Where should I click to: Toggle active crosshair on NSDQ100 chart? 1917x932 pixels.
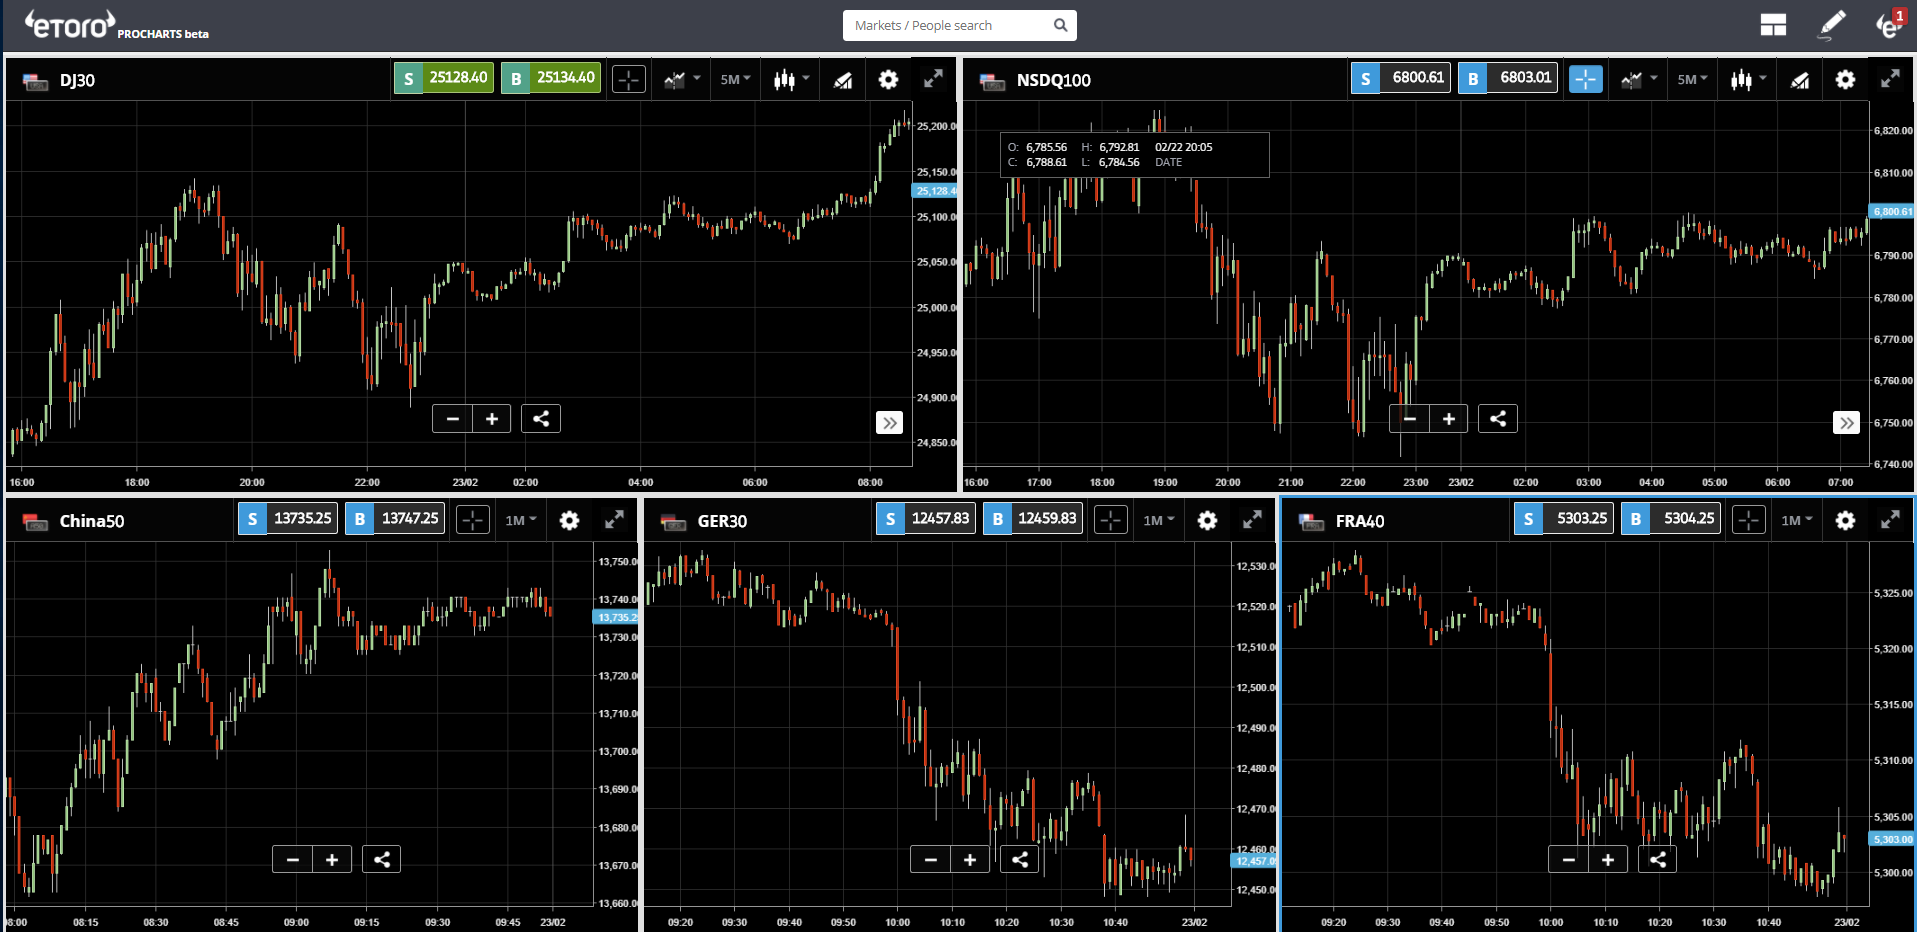pyautogui.click(x=1586, y=79)
